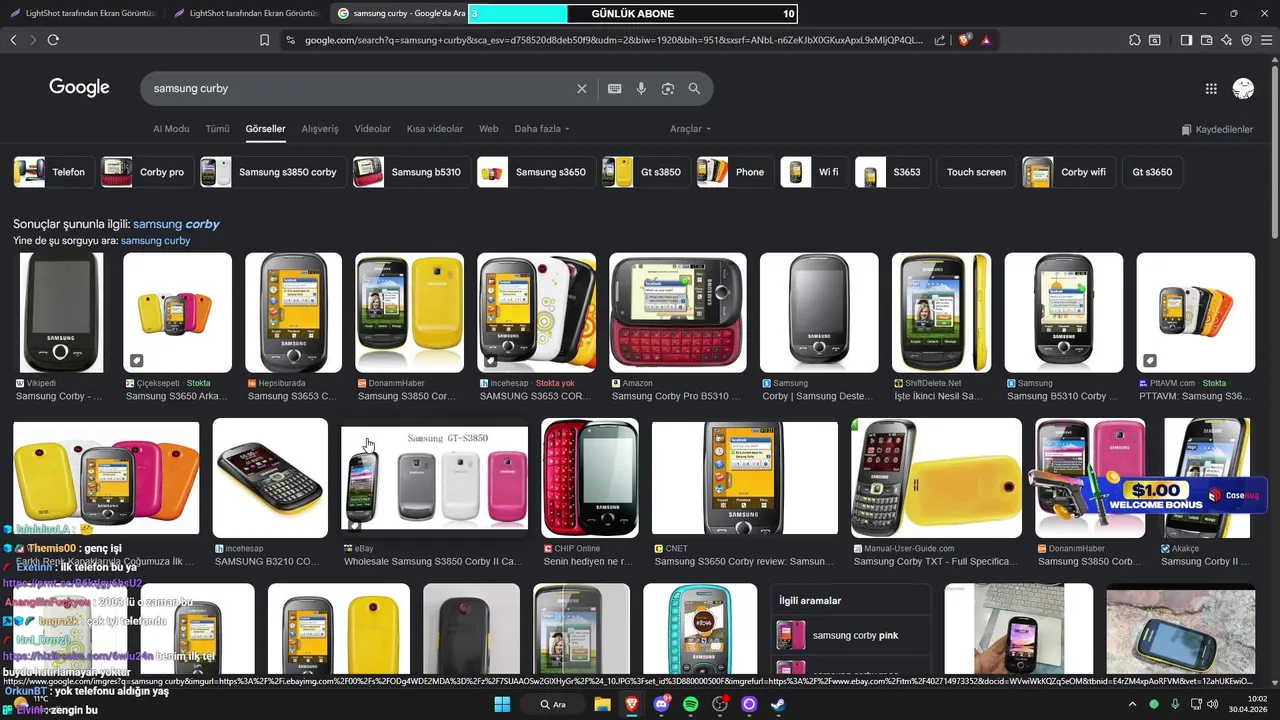This screenshot has height=720, width=1280.
Task: Open the browser Extensions puzzle icon
Action: 1135,40
